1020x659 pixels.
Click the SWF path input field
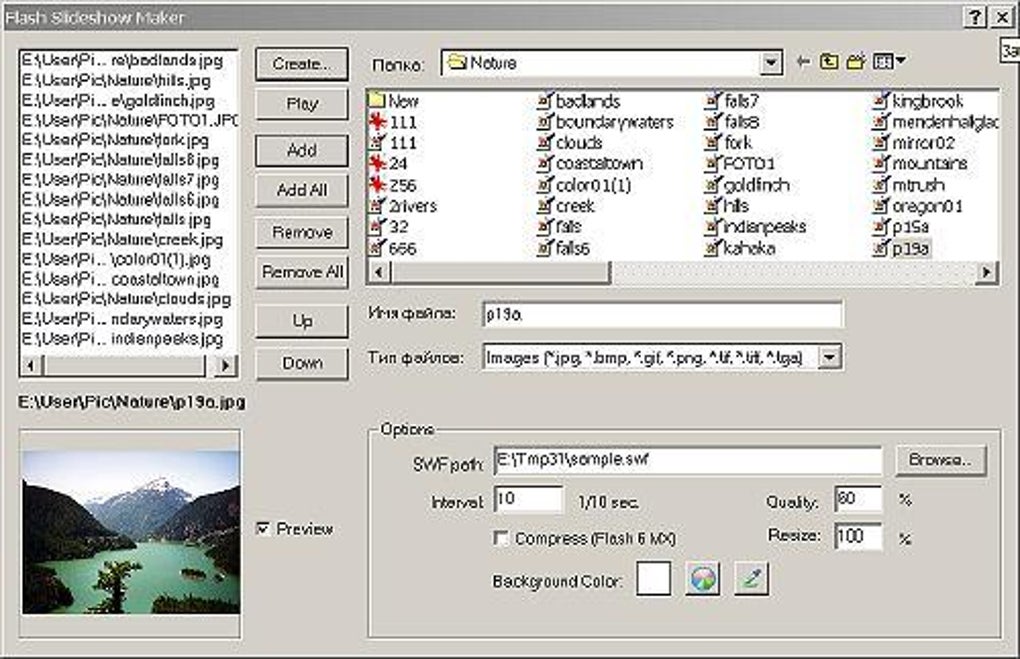pyautogui.click(x=688, y=460)
